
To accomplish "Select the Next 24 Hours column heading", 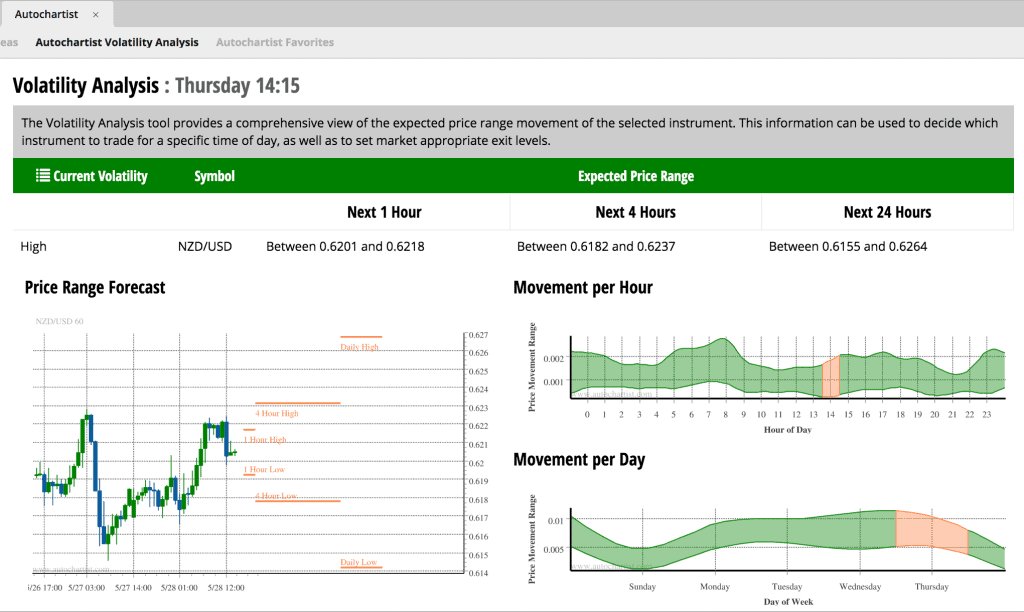I will pos(888,212).
